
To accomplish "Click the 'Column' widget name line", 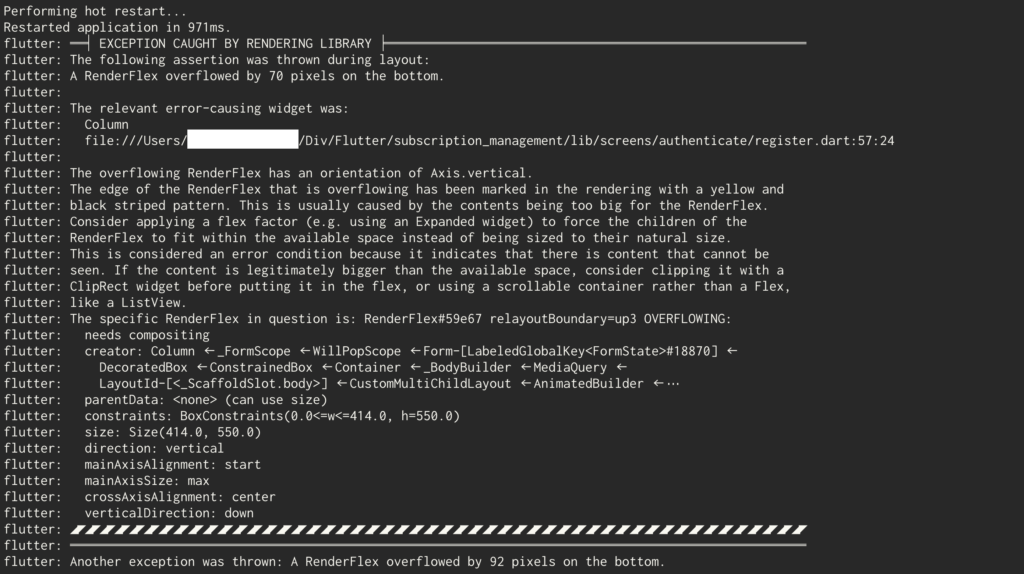I will (106, 125).
